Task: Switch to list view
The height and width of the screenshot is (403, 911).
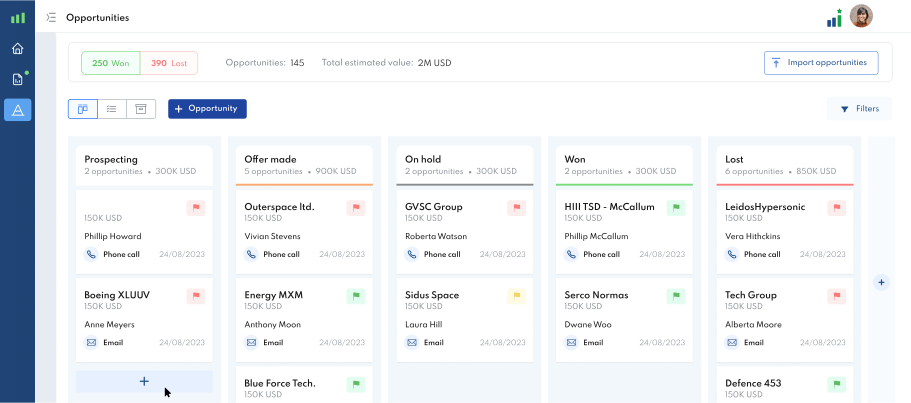Action: [112, 109]
